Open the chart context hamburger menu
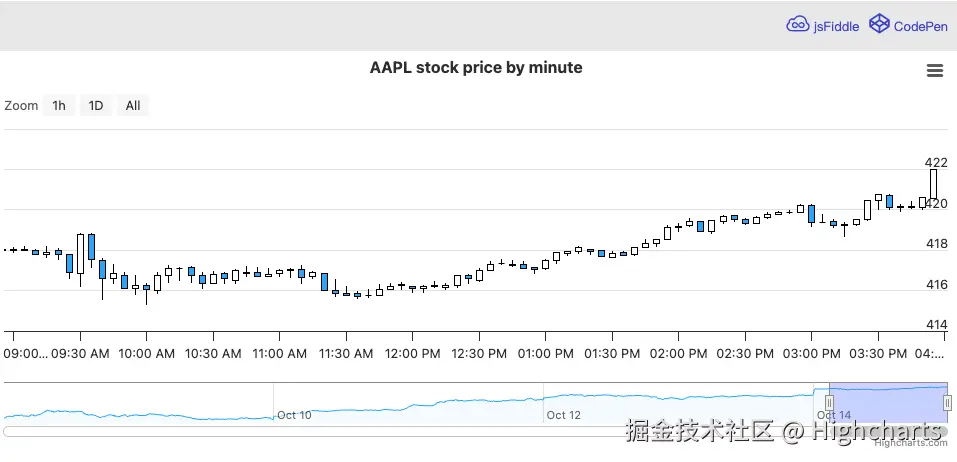 tap(934, 71)
